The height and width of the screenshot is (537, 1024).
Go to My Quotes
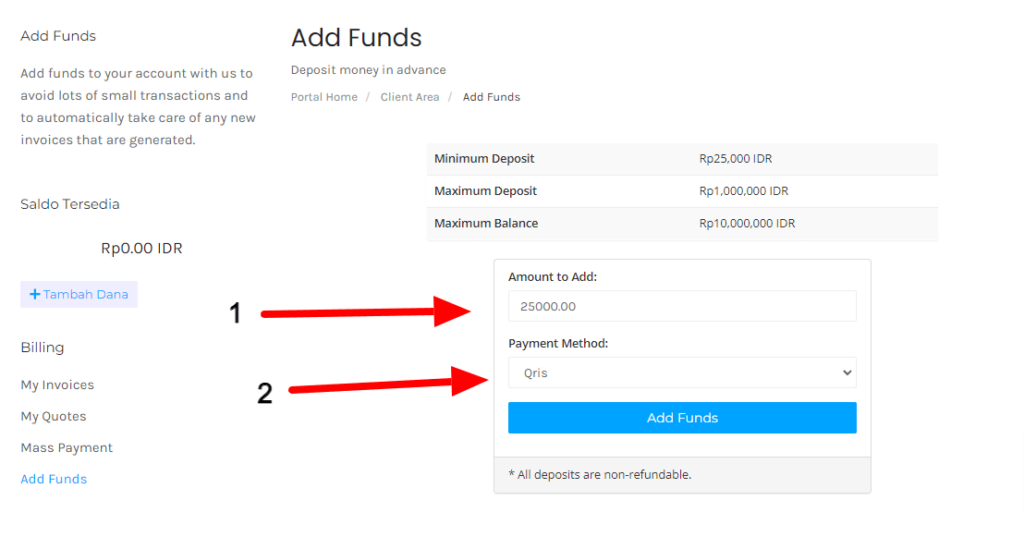click(53, 416)
